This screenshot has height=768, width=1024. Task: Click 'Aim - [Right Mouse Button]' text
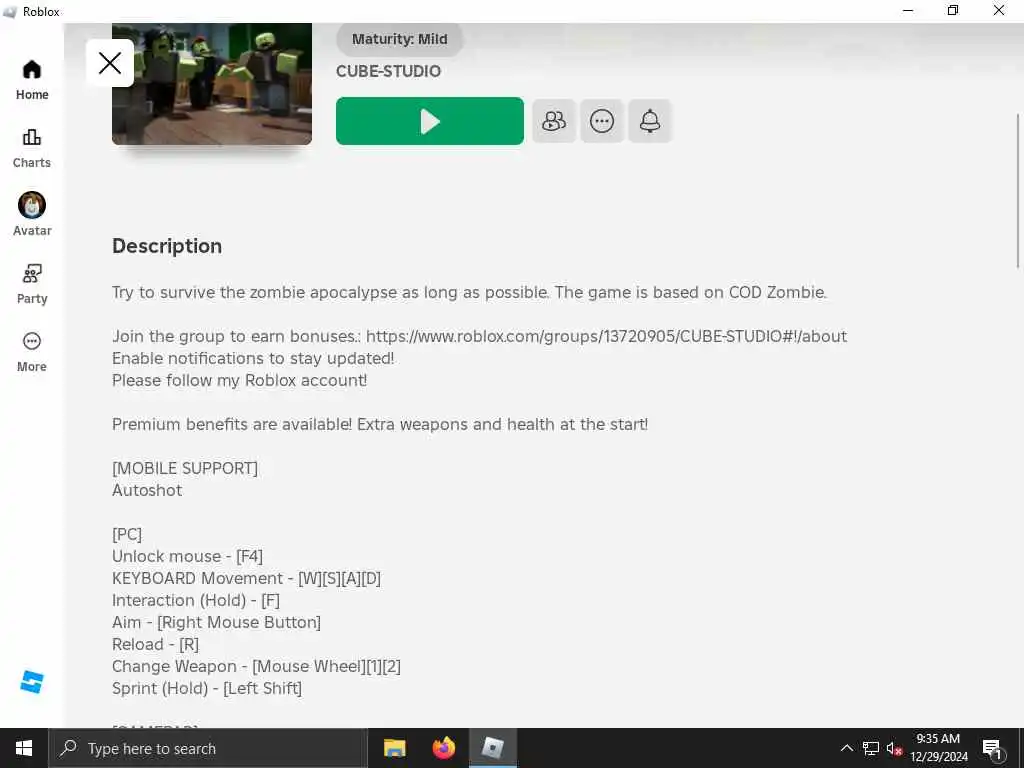[216, 622]
